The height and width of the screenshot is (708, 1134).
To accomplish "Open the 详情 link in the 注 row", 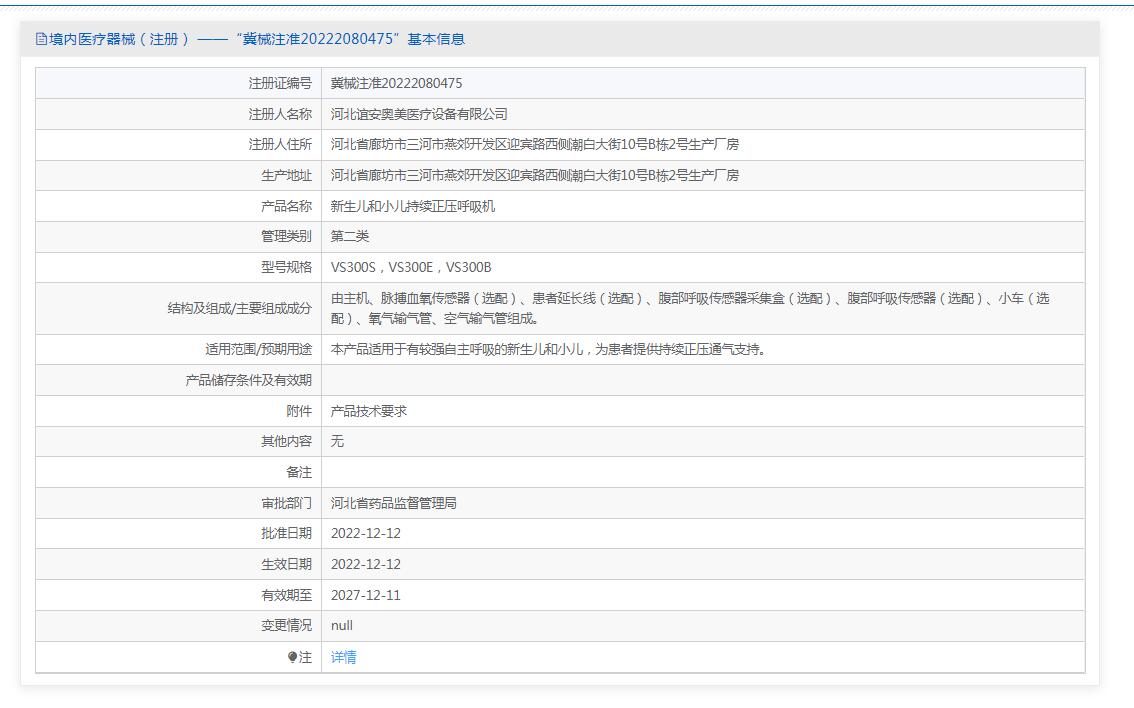I will (344, 657).
